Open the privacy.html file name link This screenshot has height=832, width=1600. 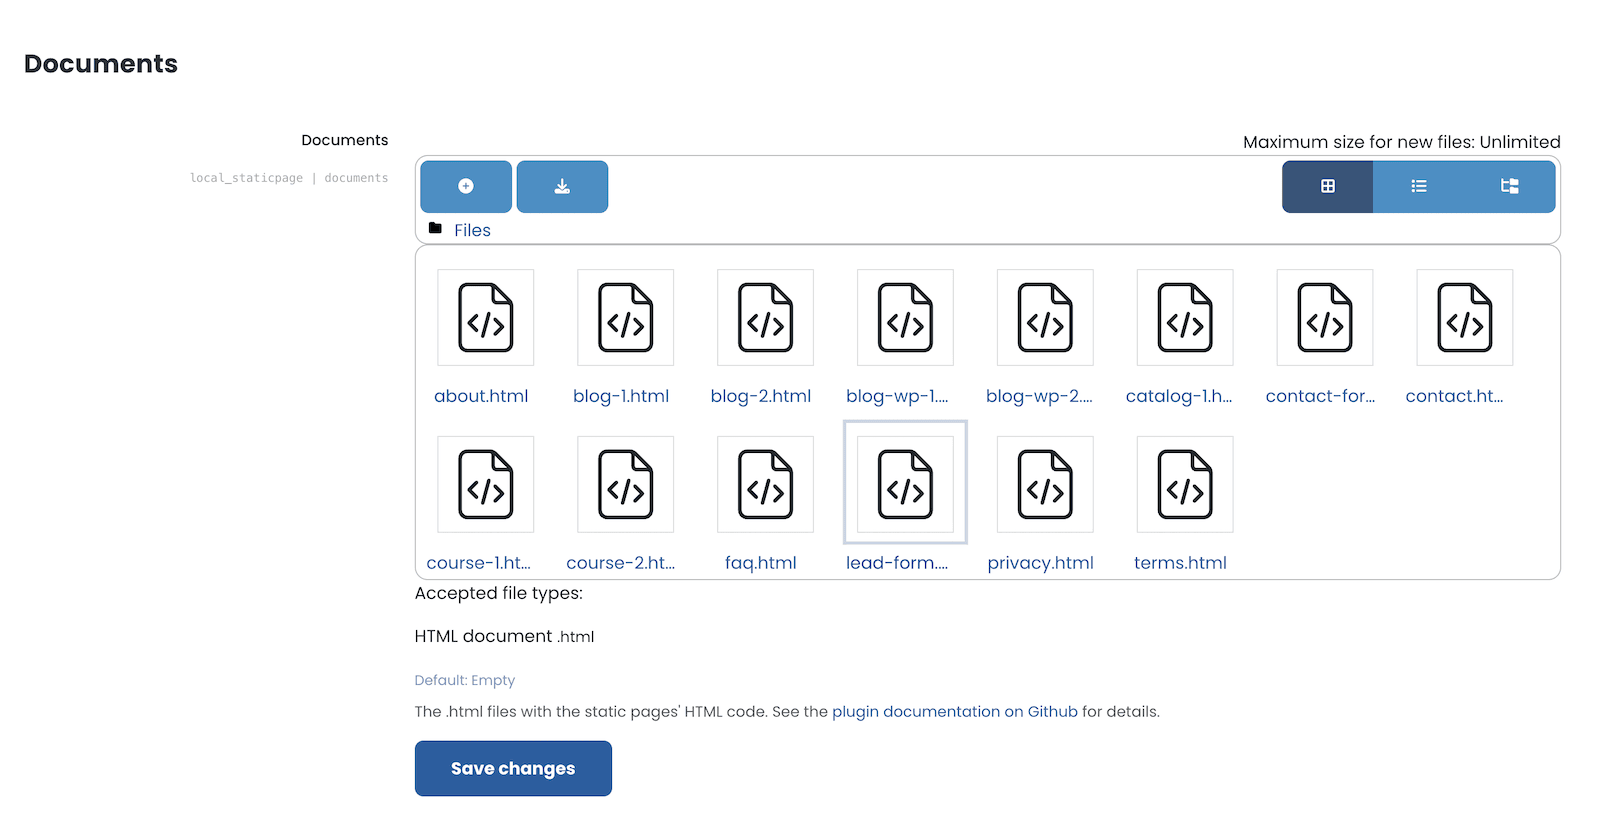(x=1041, y=563)
